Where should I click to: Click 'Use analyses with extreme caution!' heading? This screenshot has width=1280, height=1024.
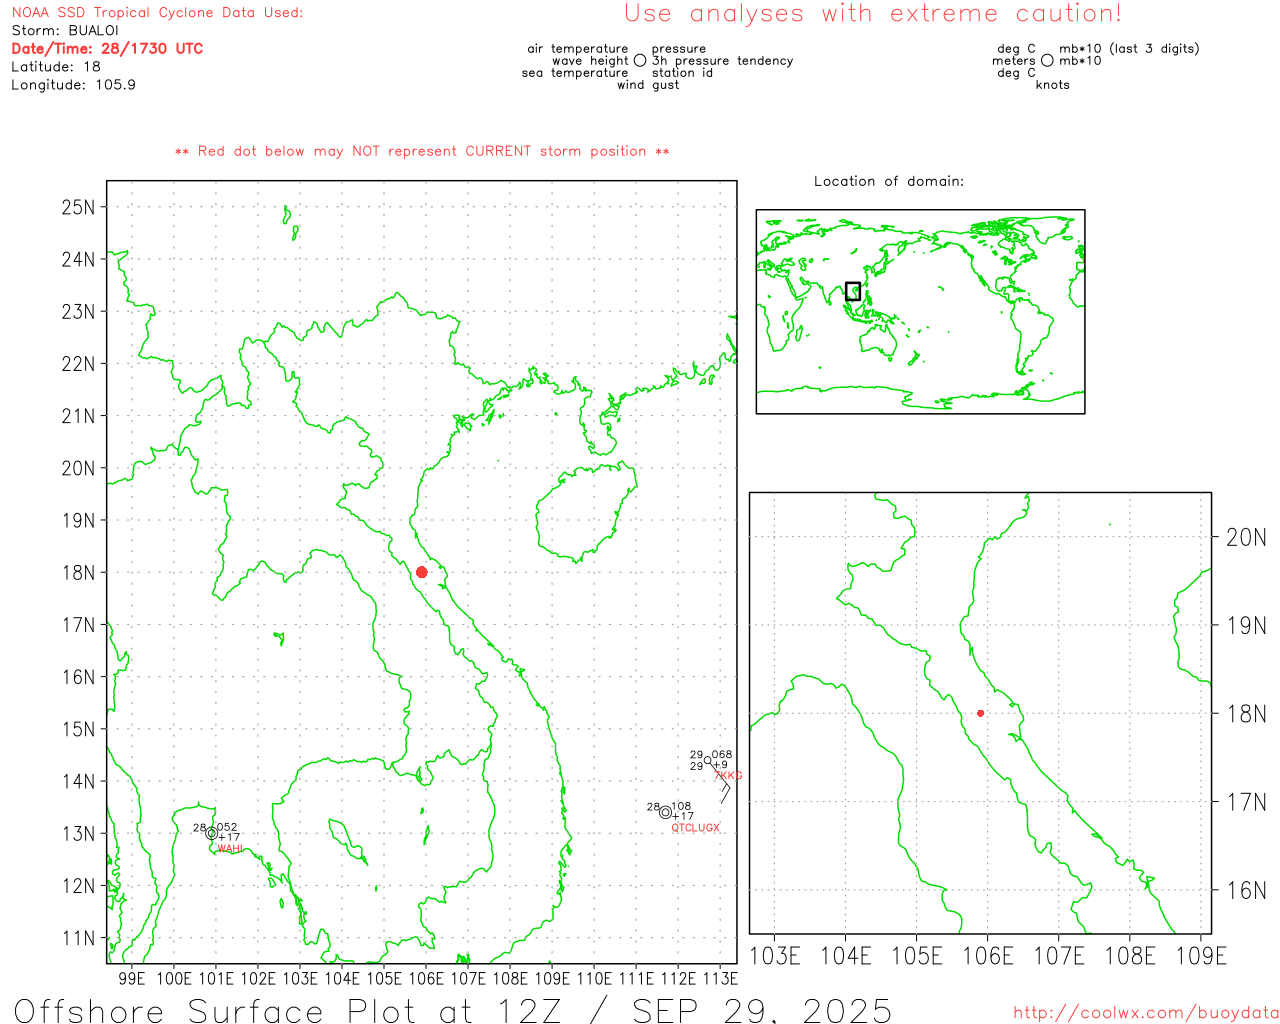[872, 14]
